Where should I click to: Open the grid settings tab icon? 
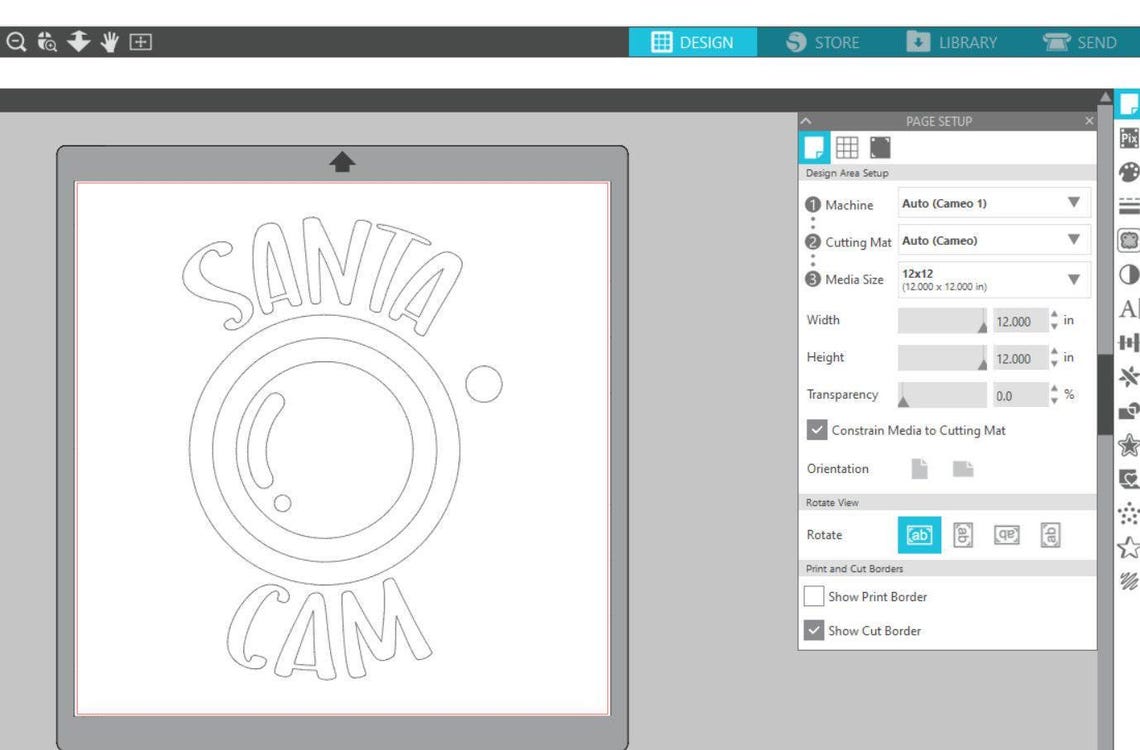tap(847, 148)
